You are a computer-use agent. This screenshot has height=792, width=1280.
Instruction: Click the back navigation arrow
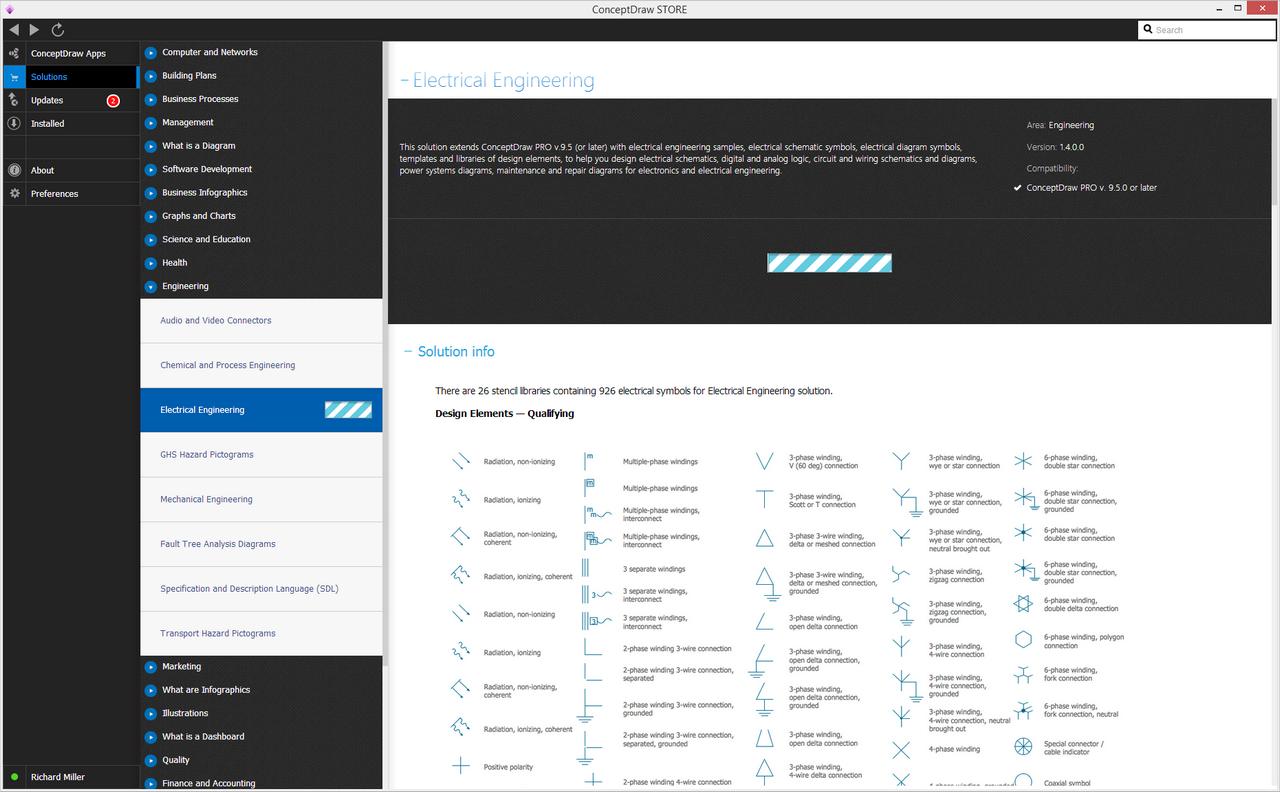pyautogui.click(x=13, y=29)
